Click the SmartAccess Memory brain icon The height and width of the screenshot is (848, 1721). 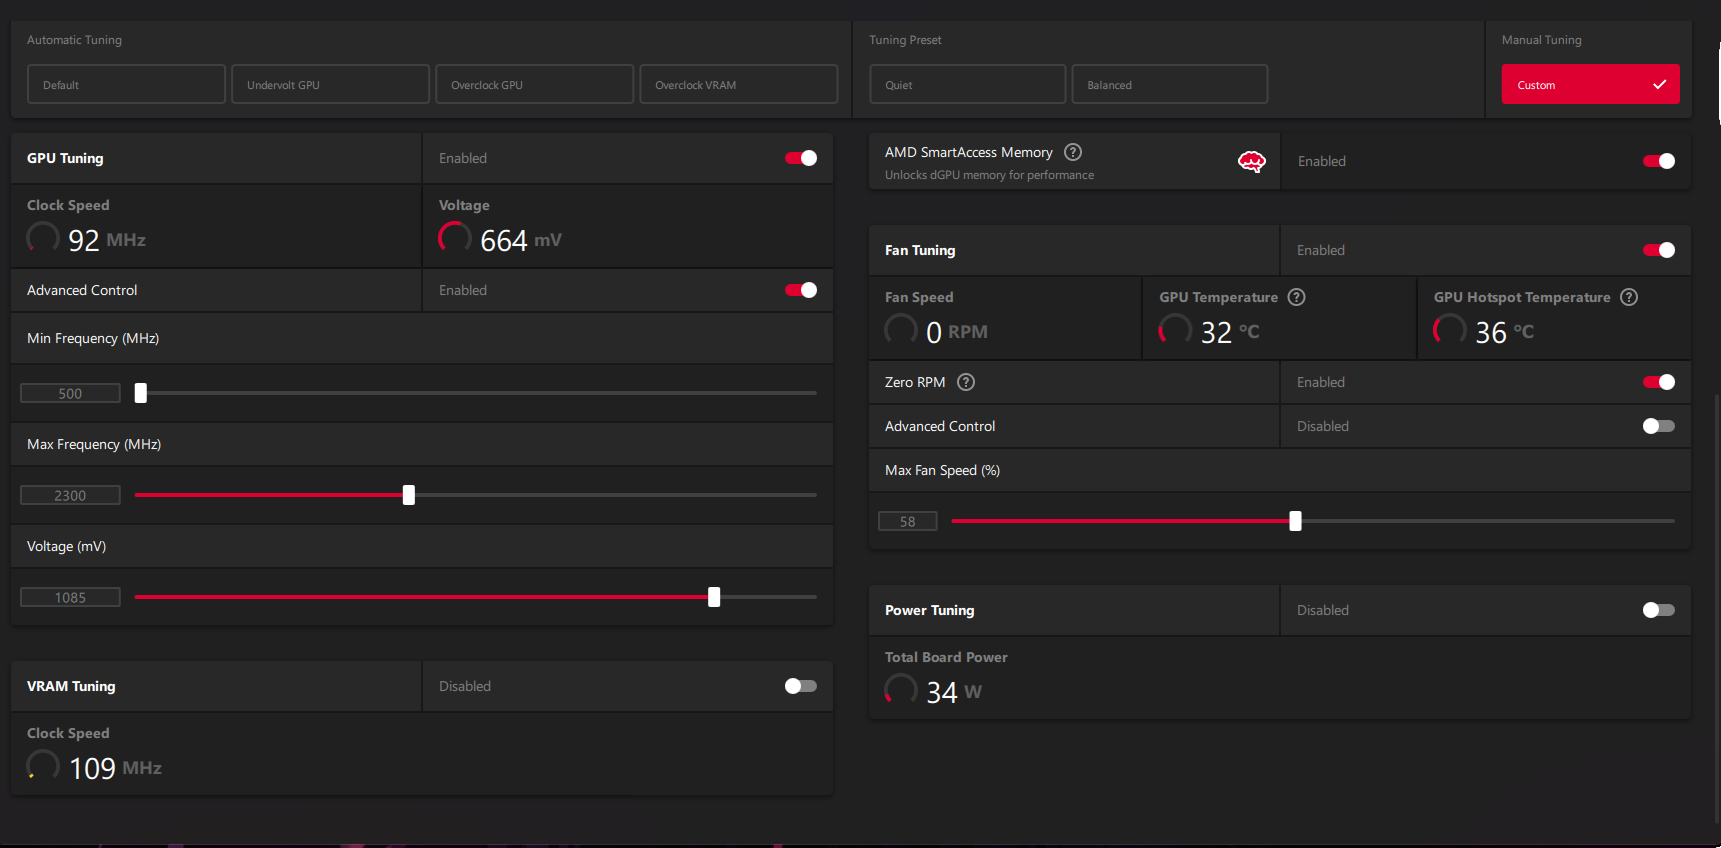click(x=1252, y=161)
